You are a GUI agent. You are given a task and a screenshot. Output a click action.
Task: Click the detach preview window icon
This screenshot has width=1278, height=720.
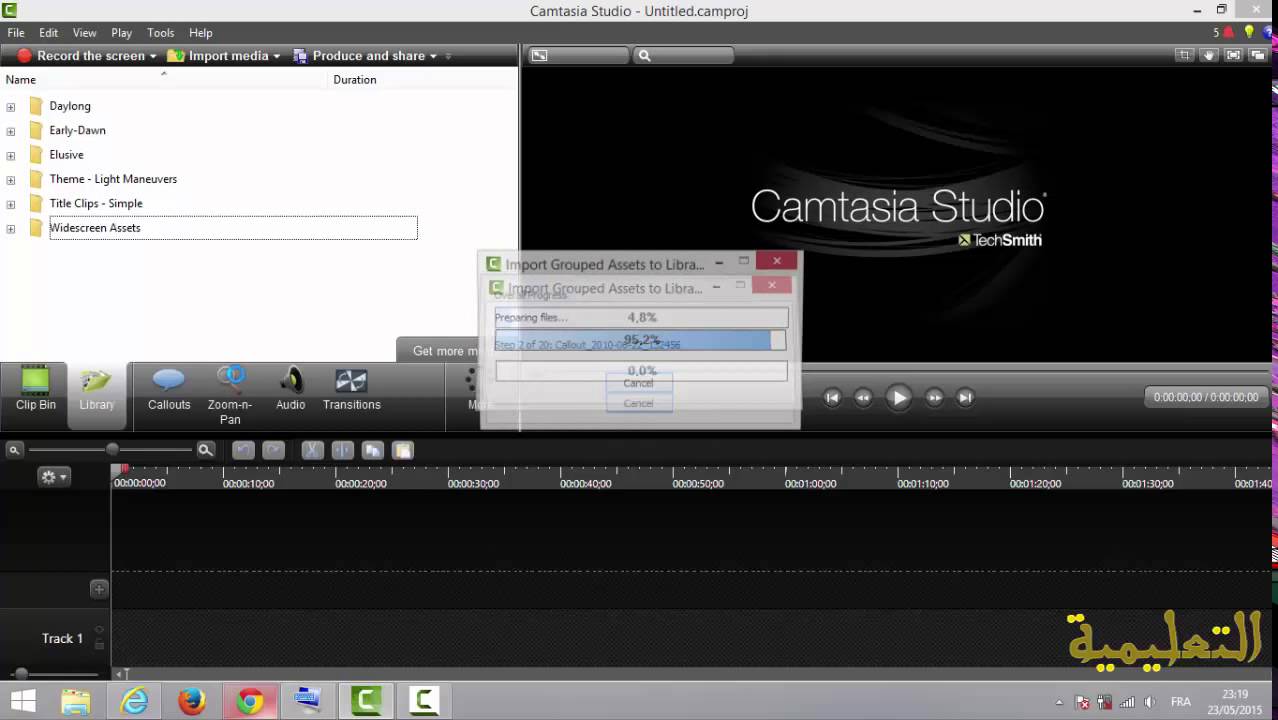tap(1257, 56)
